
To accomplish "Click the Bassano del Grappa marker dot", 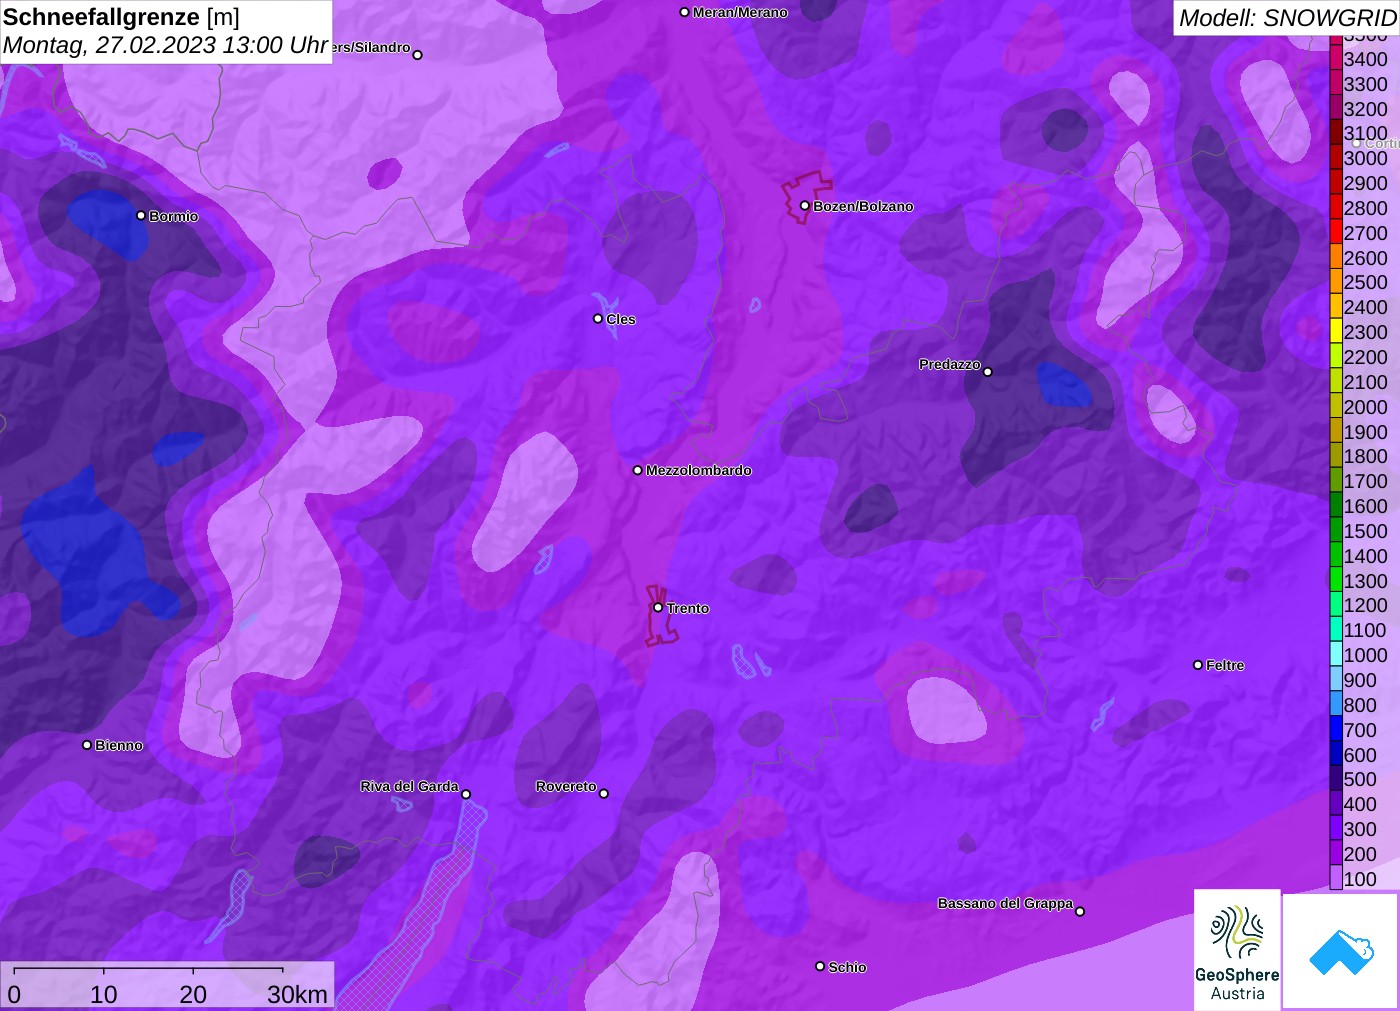I will 1080,911.
